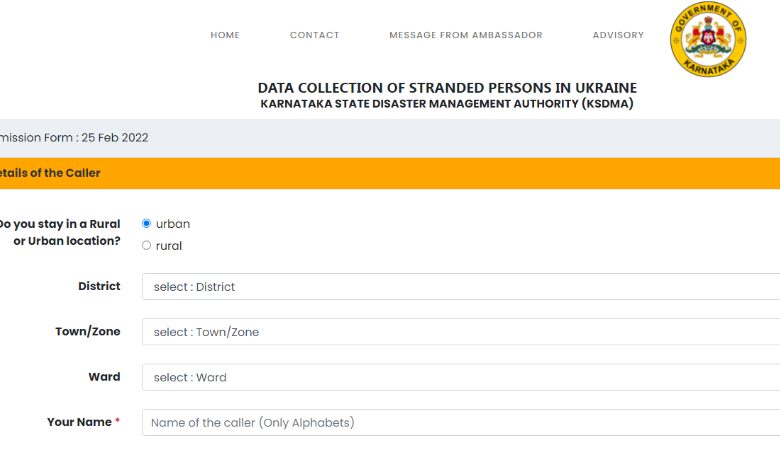Click the "rural" option label text
The height and width of the screenshot is (450, 780).
pos(169,246)
